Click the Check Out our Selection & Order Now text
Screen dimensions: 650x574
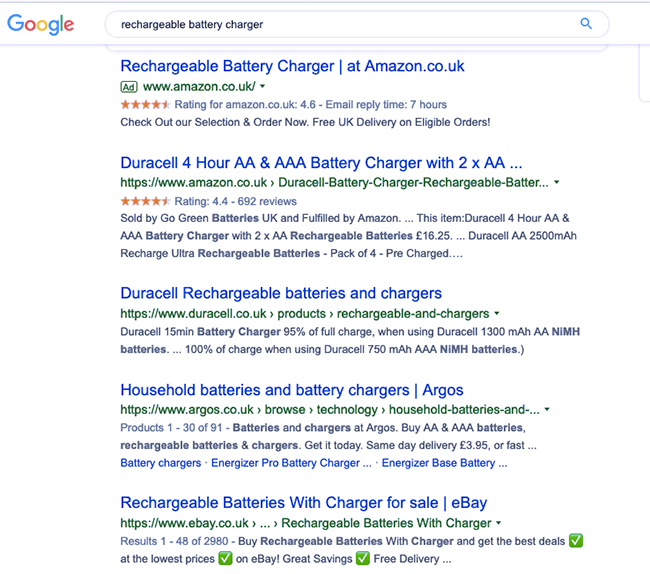coord(215,122)
